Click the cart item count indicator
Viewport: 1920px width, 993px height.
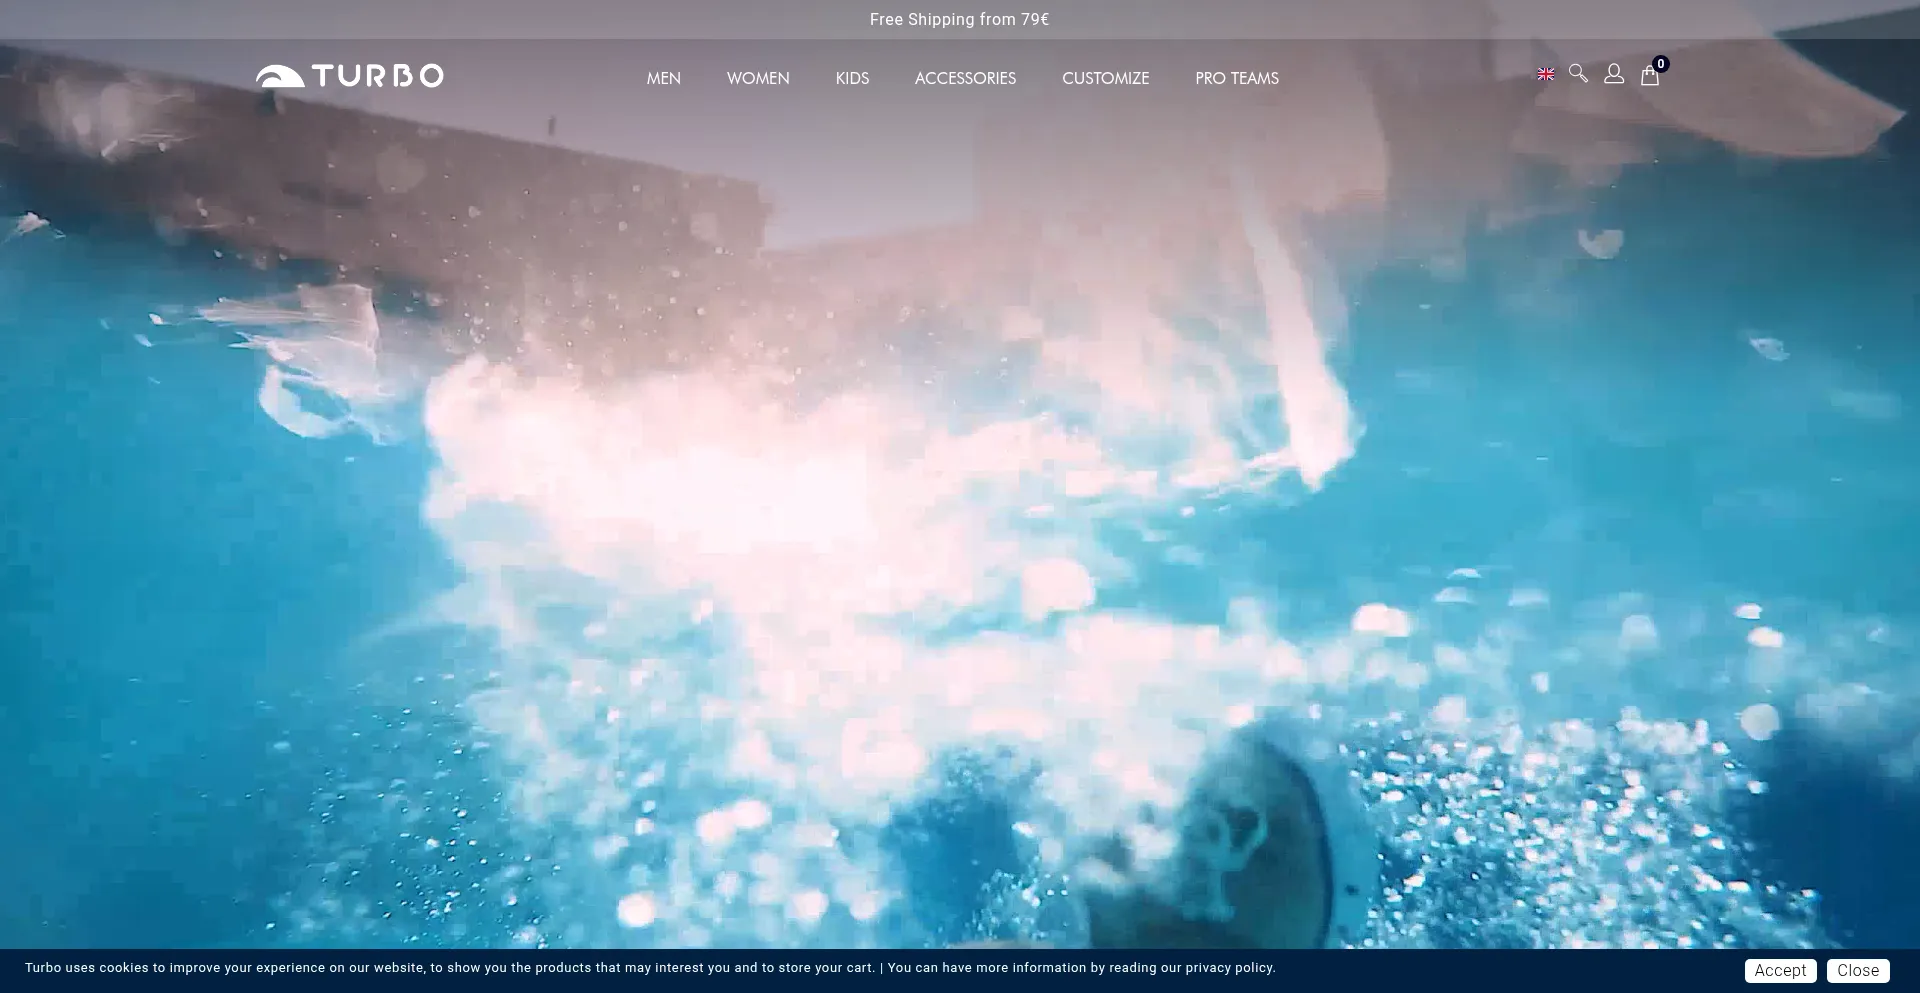coord(1660,63)
